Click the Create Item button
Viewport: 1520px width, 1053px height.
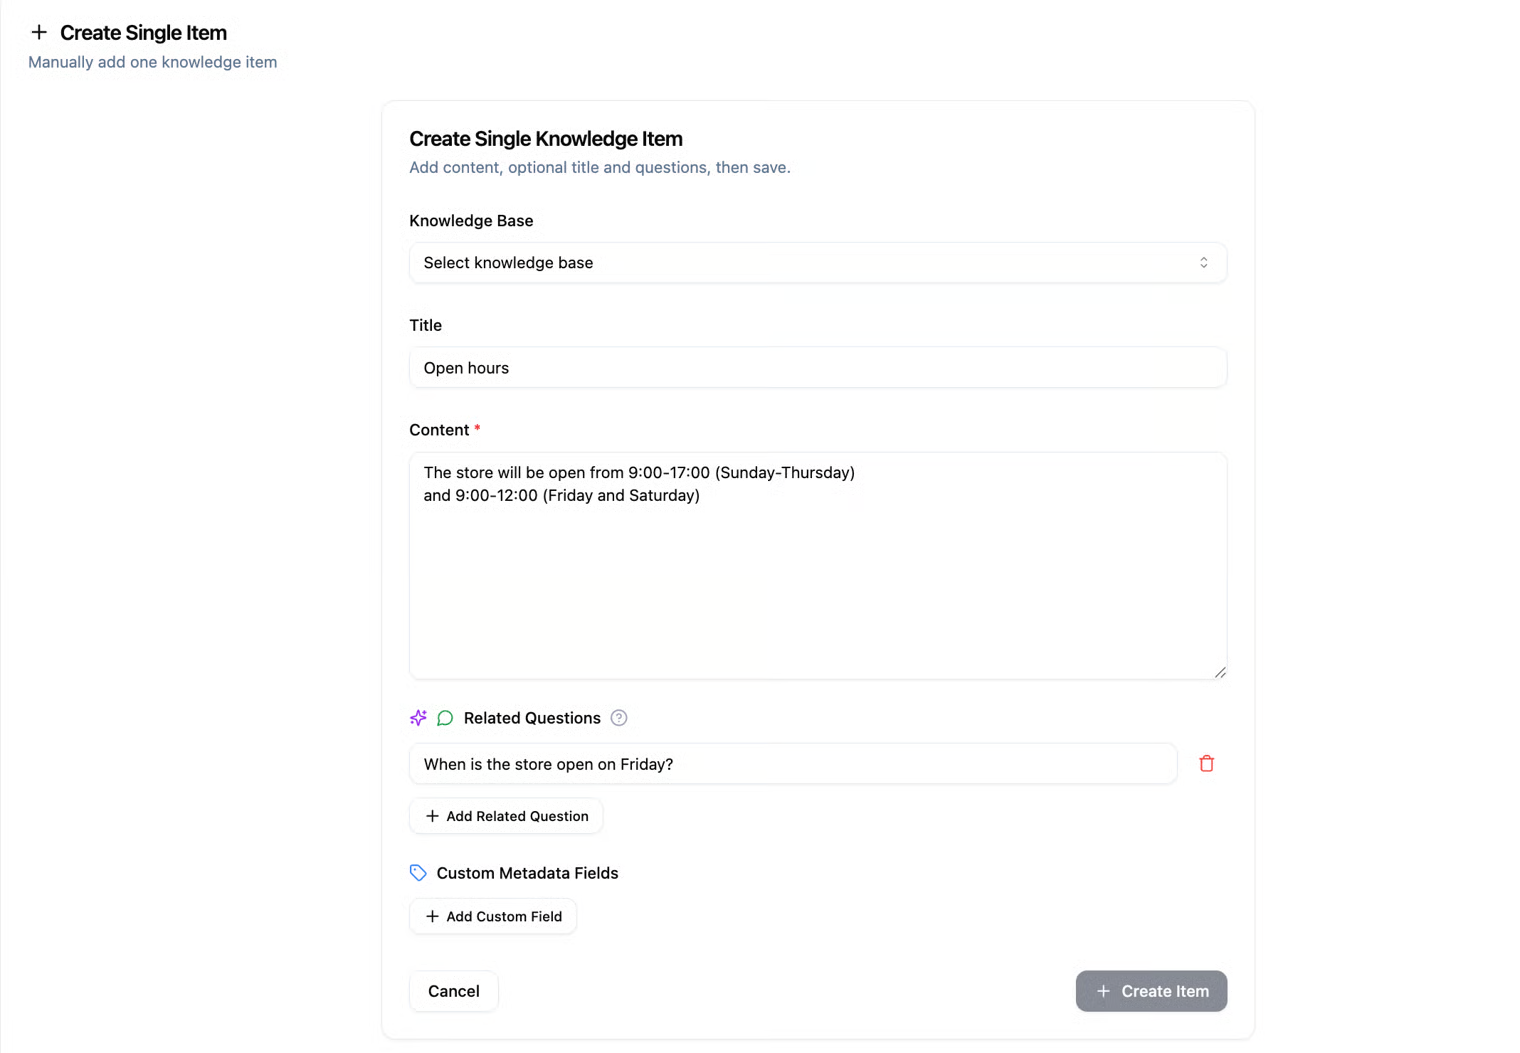[1151, 991]
